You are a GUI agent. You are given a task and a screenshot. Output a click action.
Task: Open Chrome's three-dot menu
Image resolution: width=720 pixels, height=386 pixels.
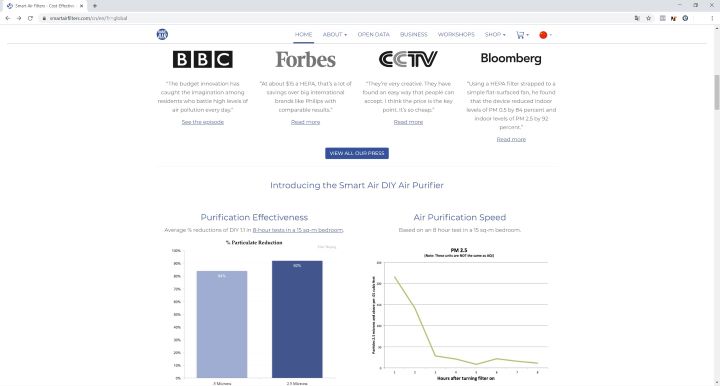712,18
